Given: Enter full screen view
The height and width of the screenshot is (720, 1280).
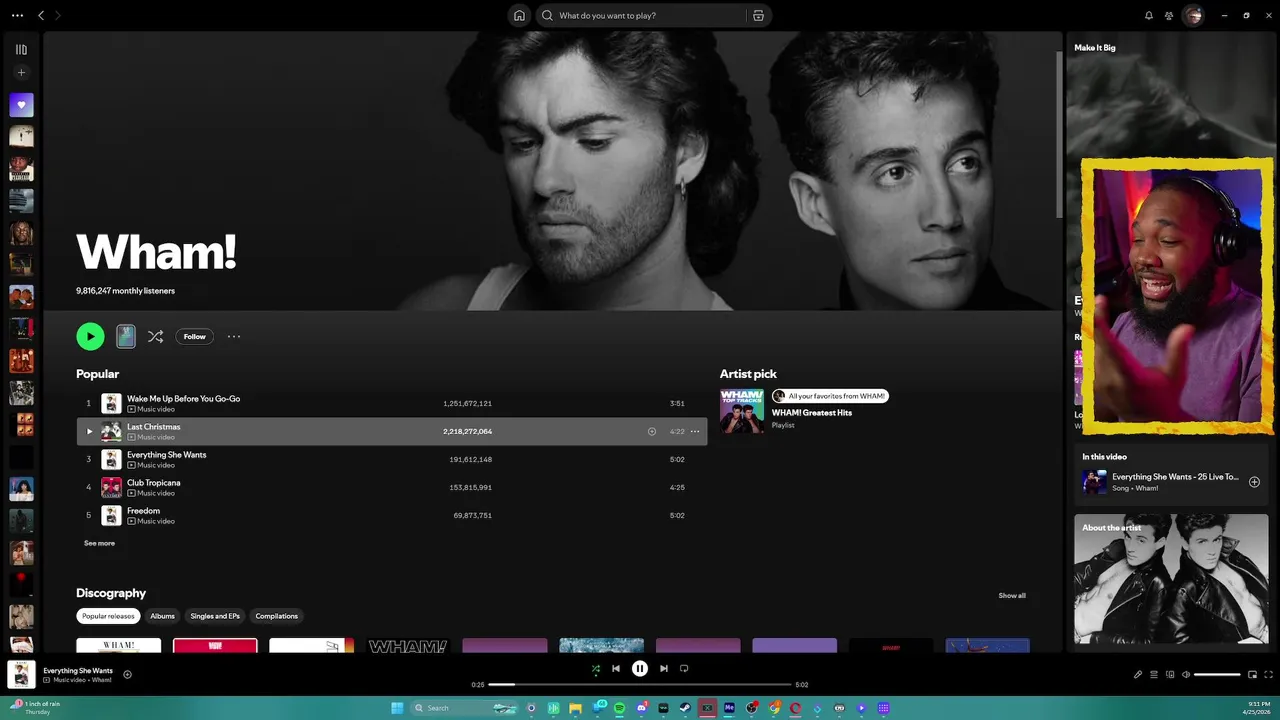Looking at the screenshot, I should [1268, 674].
